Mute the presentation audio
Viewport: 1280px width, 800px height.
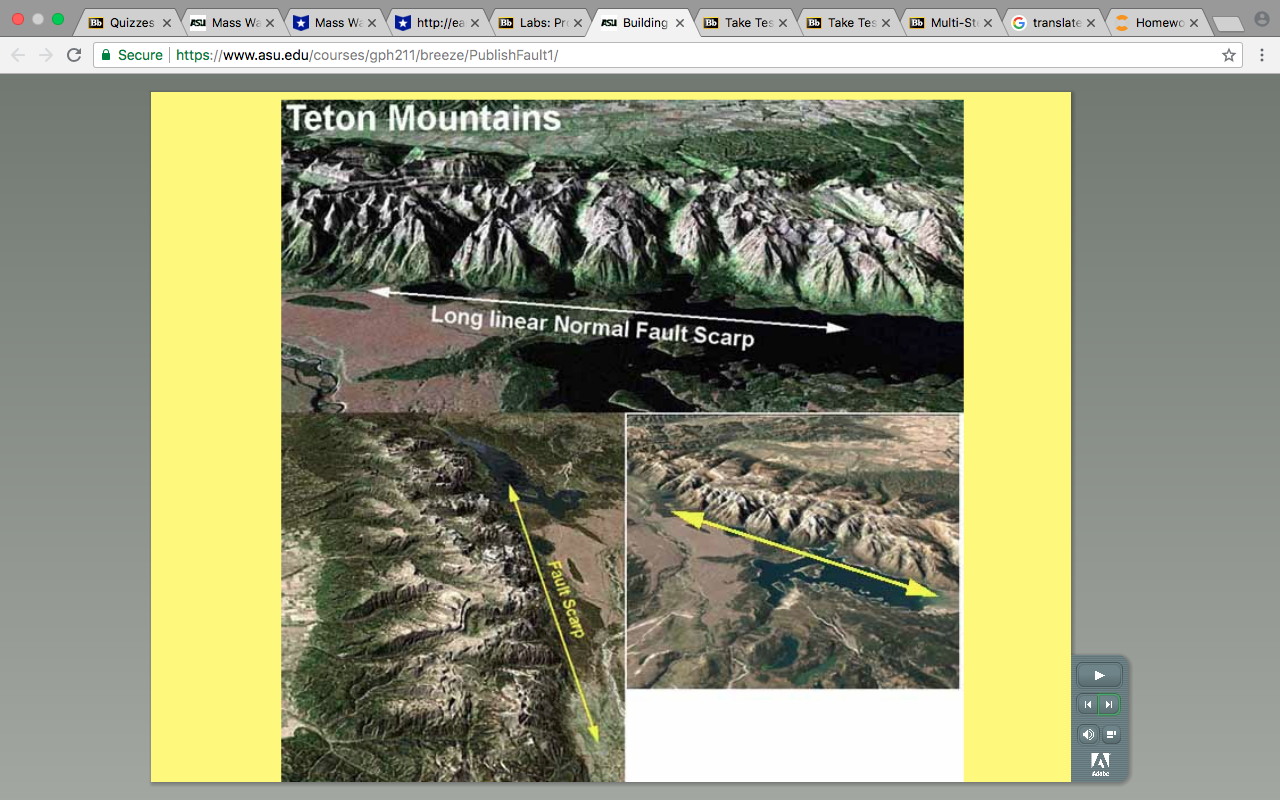tap(1087, 735)
